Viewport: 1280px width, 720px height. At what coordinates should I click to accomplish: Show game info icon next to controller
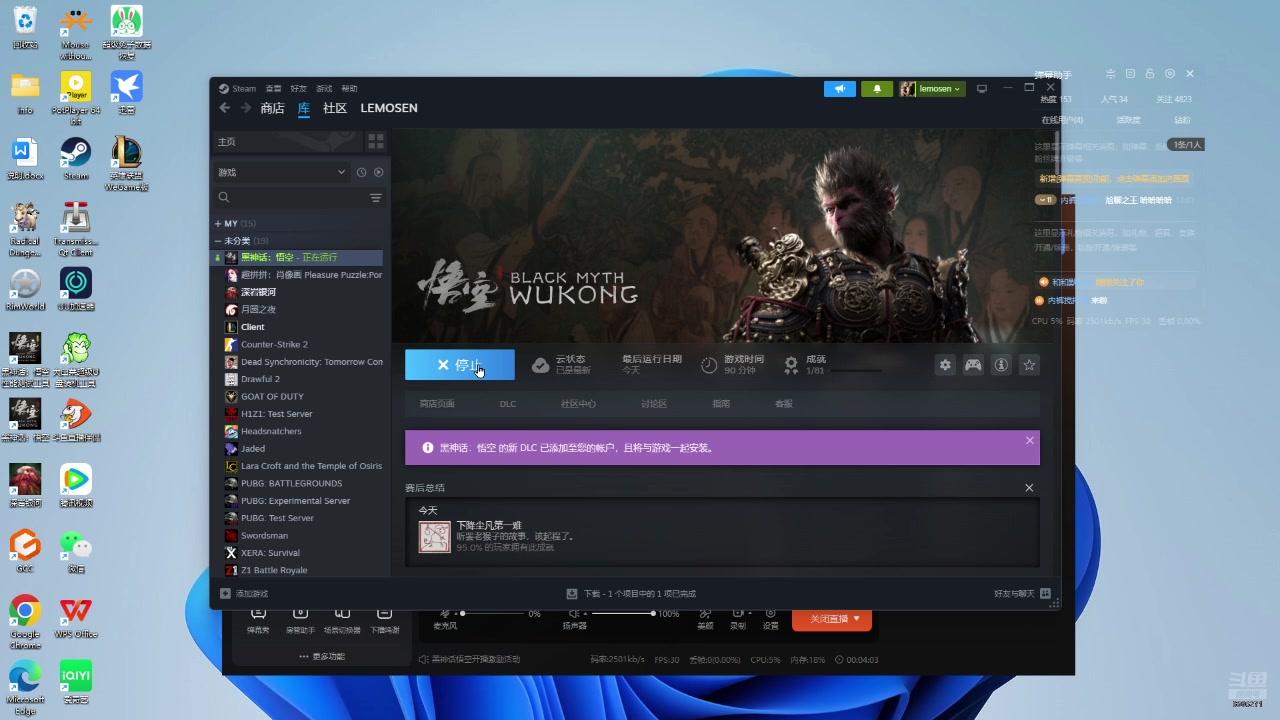(1001, 365)
